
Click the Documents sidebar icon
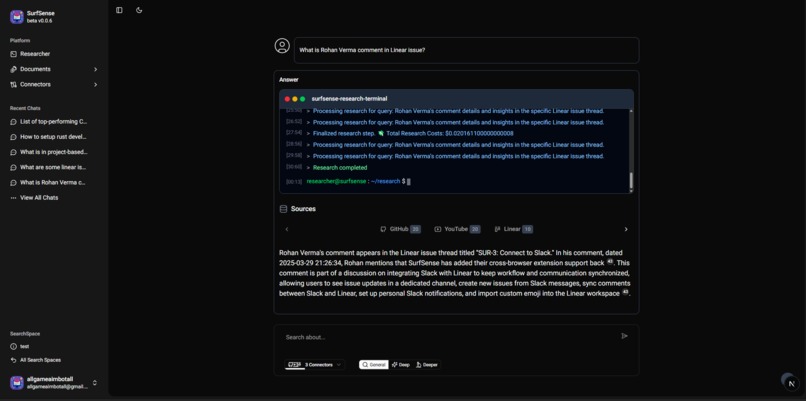click(13, 69)
